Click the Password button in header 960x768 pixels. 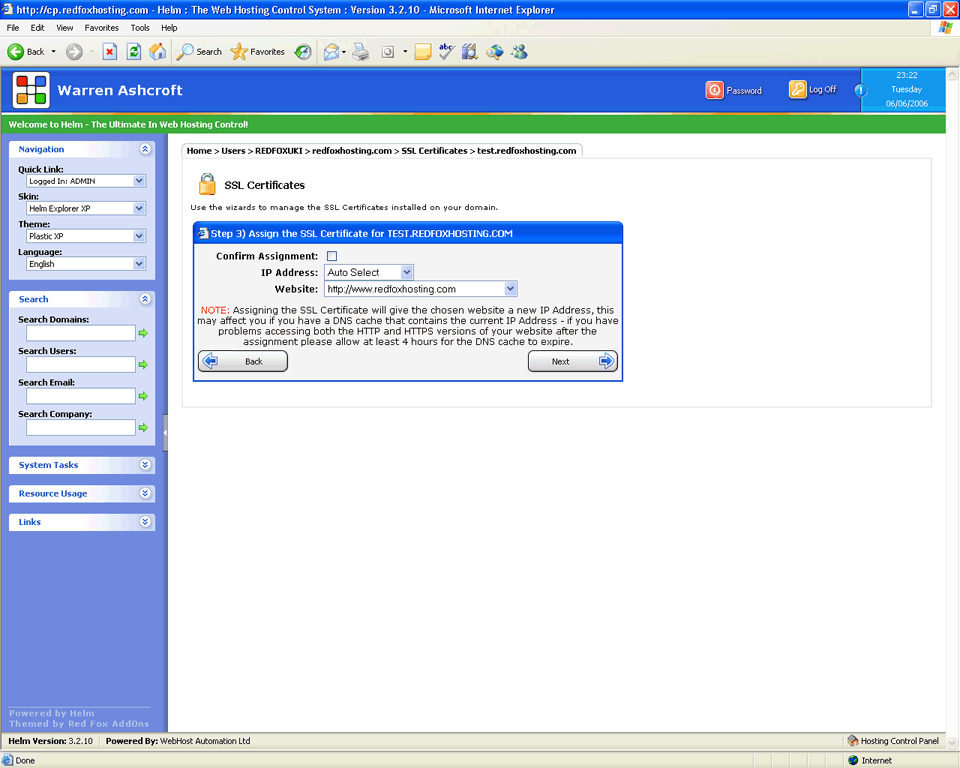pos(734,90)
